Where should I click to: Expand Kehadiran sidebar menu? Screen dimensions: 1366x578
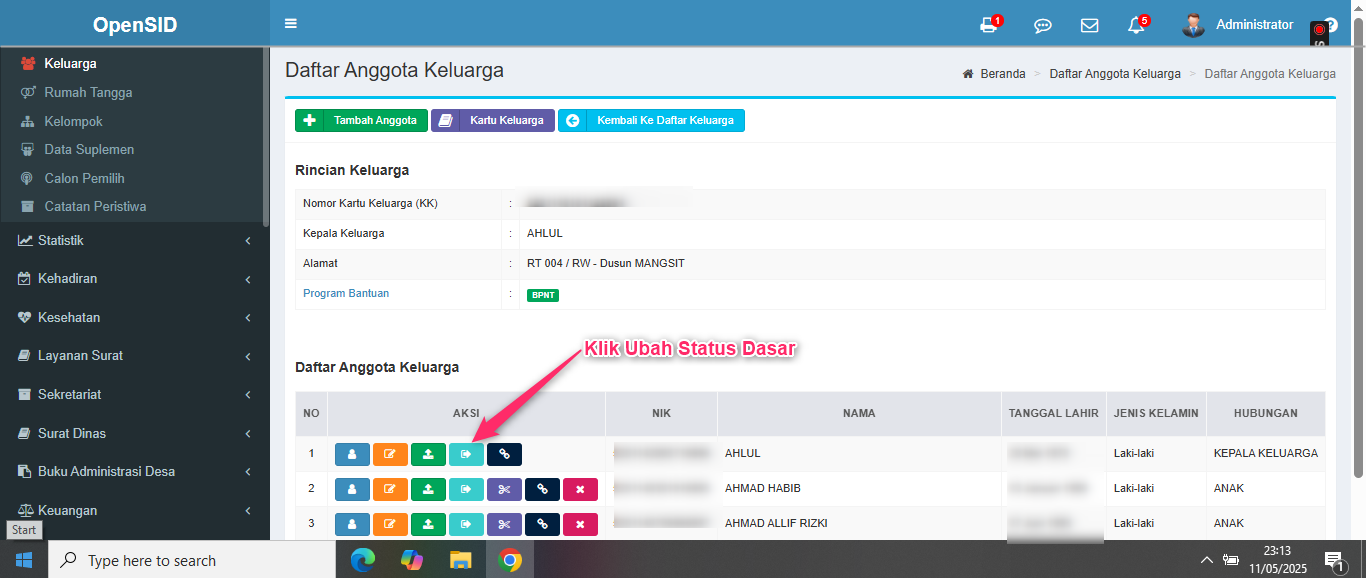click(x=135, y=279)
